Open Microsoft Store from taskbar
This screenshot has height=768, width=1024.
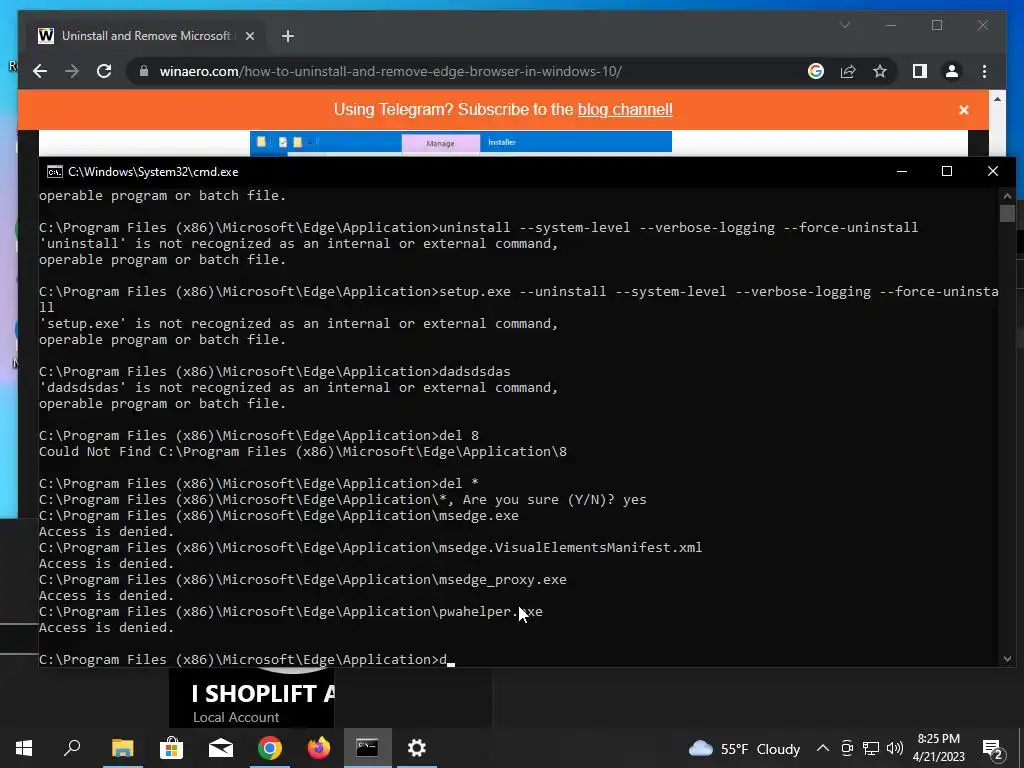point(171,748)
